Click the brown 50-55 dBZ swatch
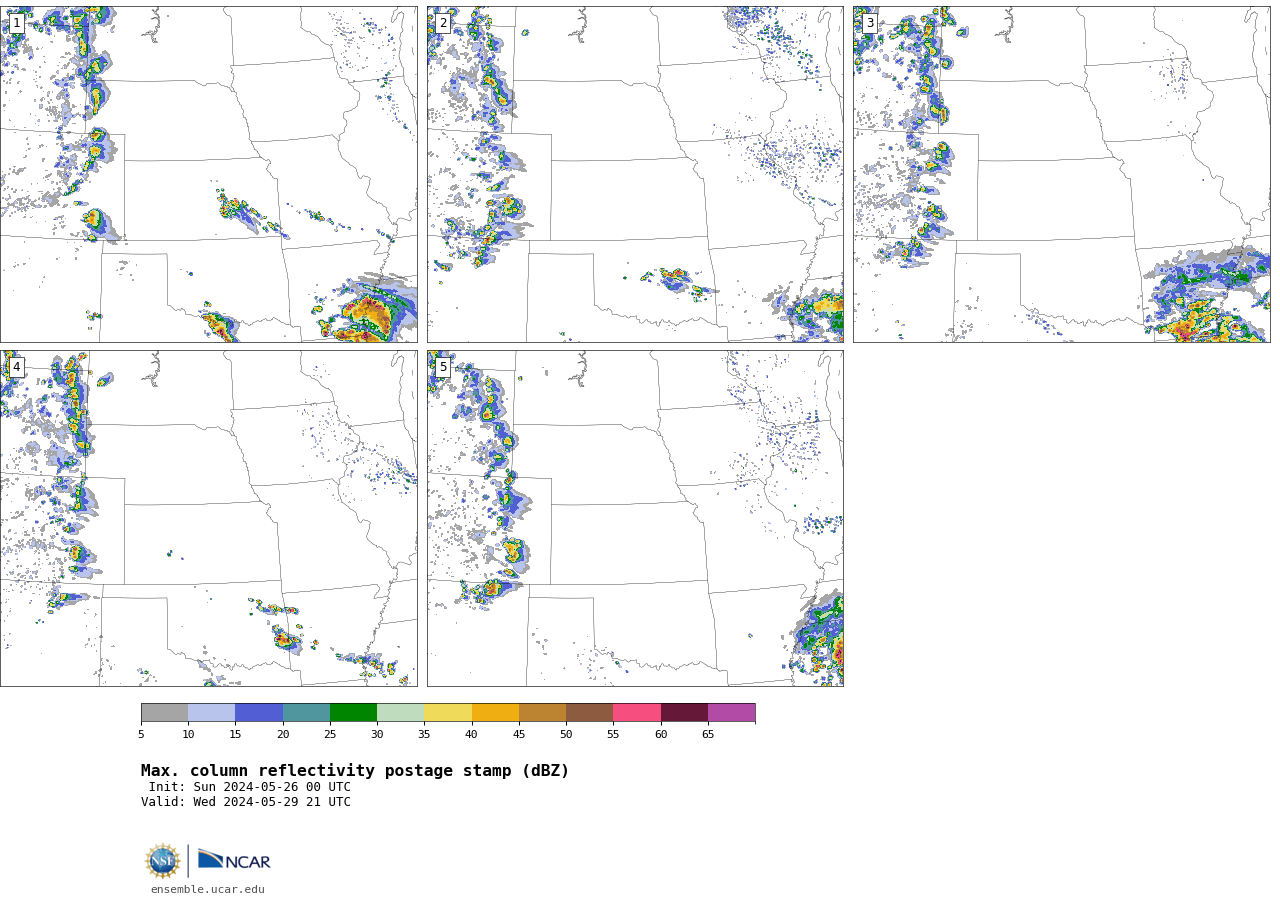The height and width of the screenshot is (901, 1280). (x=589, y=712)
